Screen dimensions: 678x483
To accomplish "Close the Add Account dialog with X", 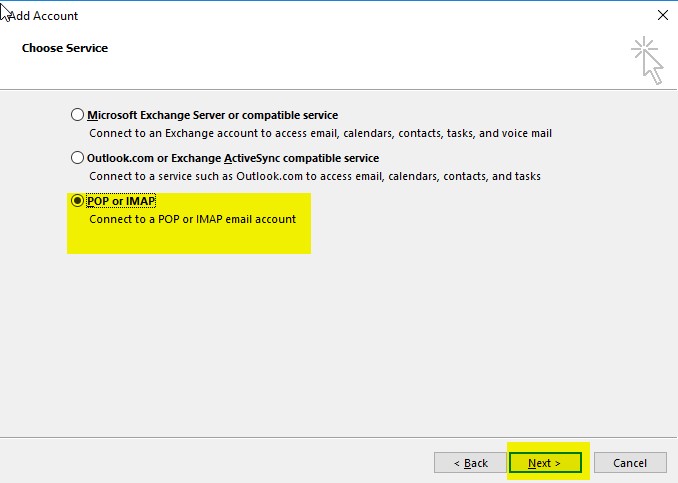I will [662, 16].
